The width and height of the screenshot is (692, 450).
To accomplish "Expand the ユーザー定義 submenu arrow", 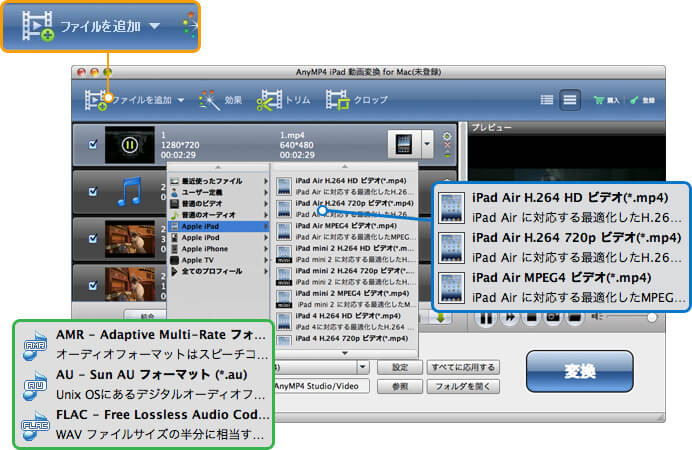I will click(266, 192).
